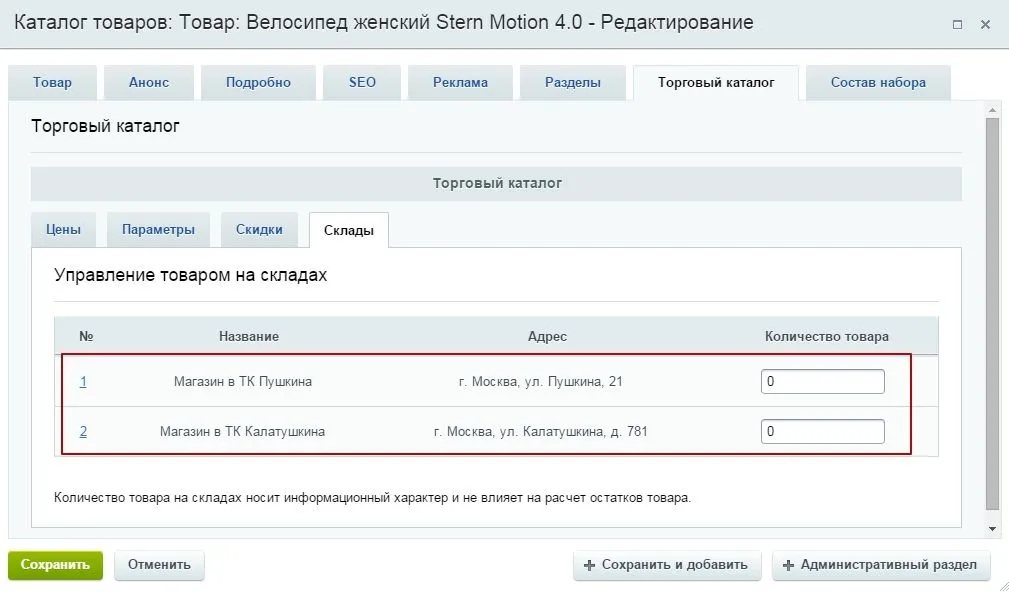
Task: Maximize the product edit dialog window
Action: pos(958,24)
